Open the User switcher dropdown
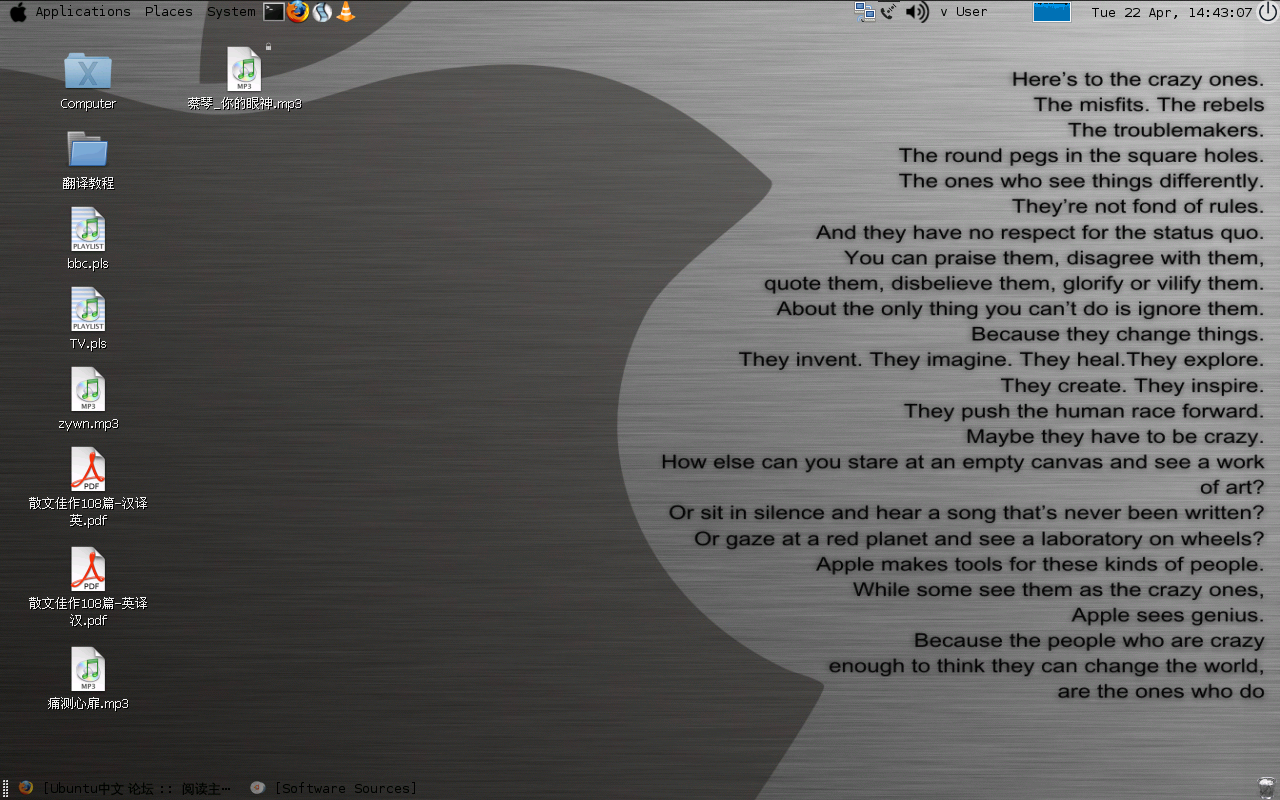 click(964, 12)
